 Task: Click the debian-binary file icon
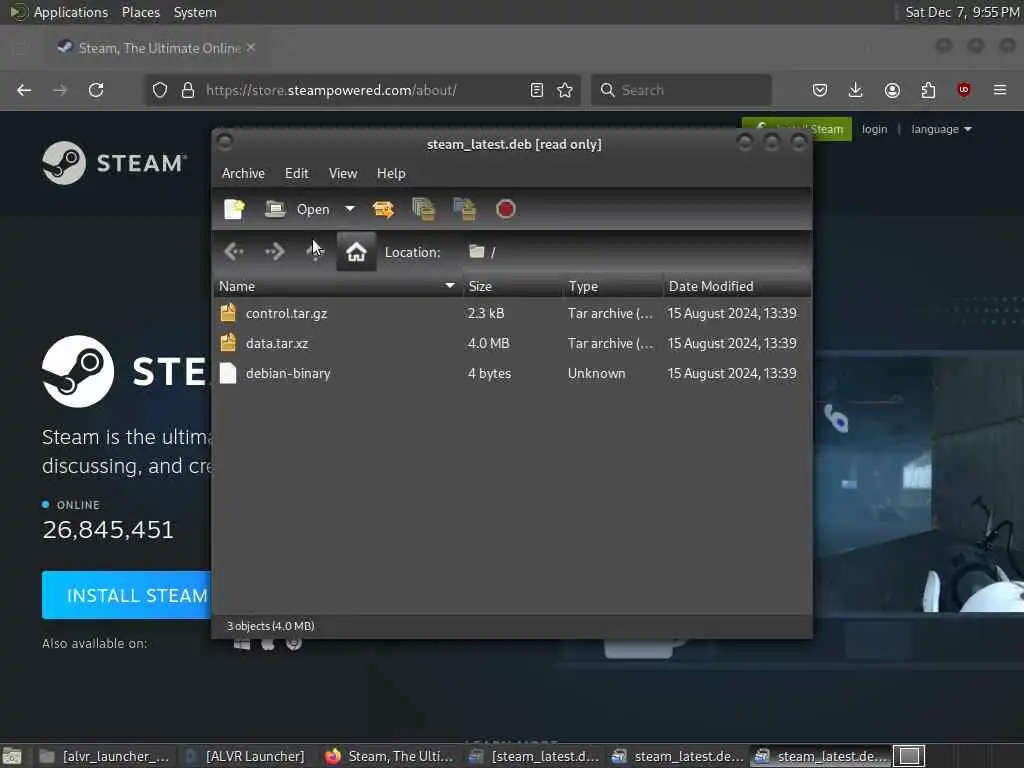coord(228,373)
